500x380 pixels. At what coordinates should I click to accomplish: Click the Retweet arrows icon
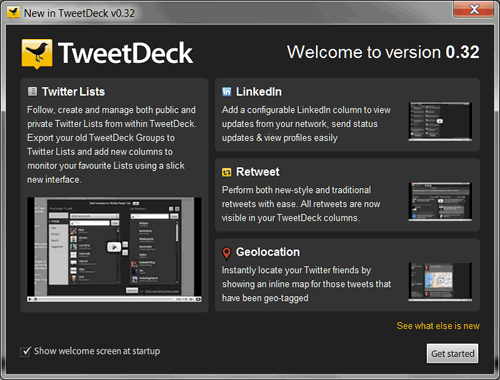(226, 172)
